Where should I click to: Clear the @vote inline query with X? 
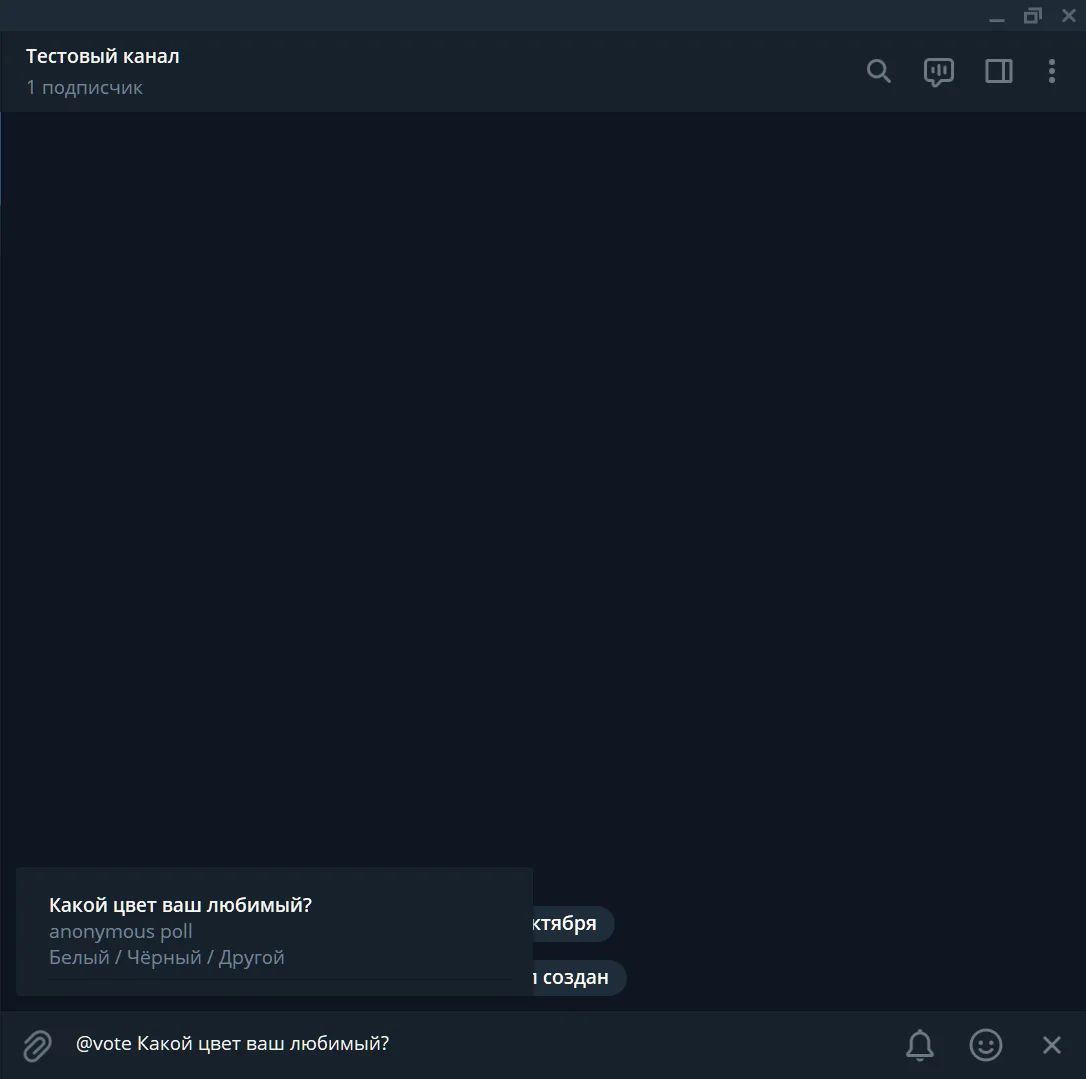tap(1051, 1044)
